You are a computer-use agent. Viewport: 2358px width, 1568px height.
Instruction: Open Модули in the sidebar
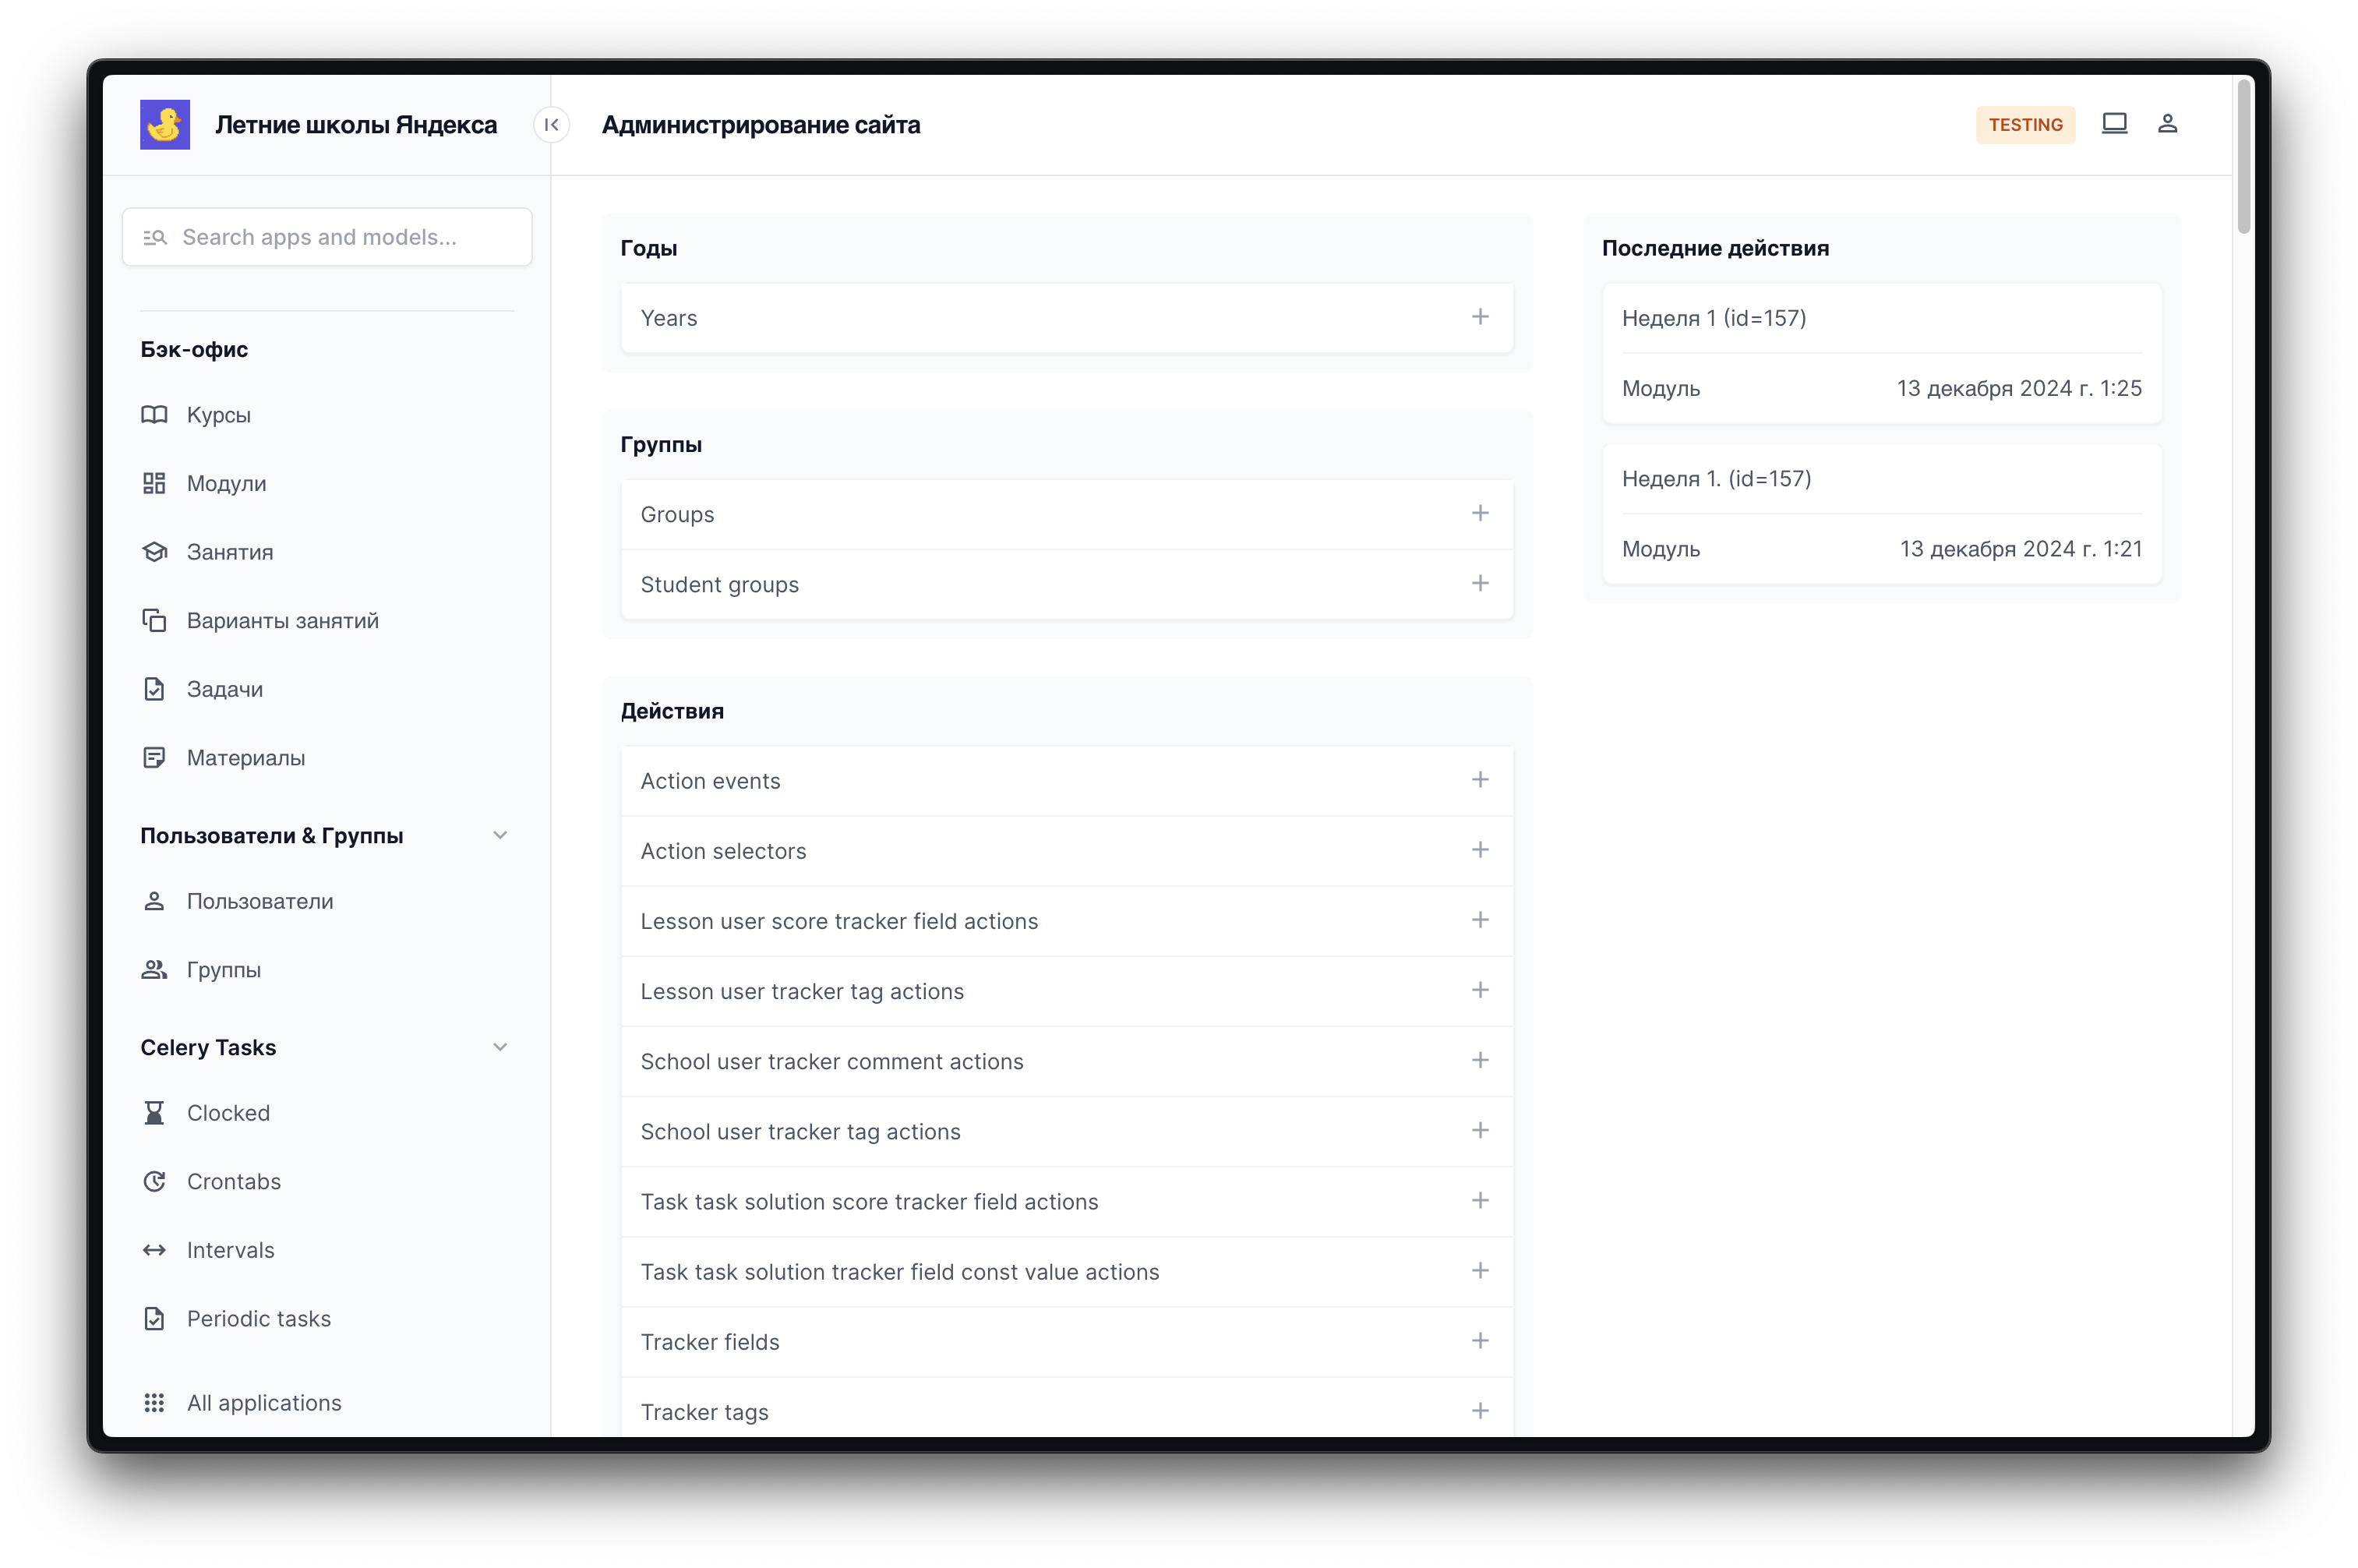pos(227,484)
